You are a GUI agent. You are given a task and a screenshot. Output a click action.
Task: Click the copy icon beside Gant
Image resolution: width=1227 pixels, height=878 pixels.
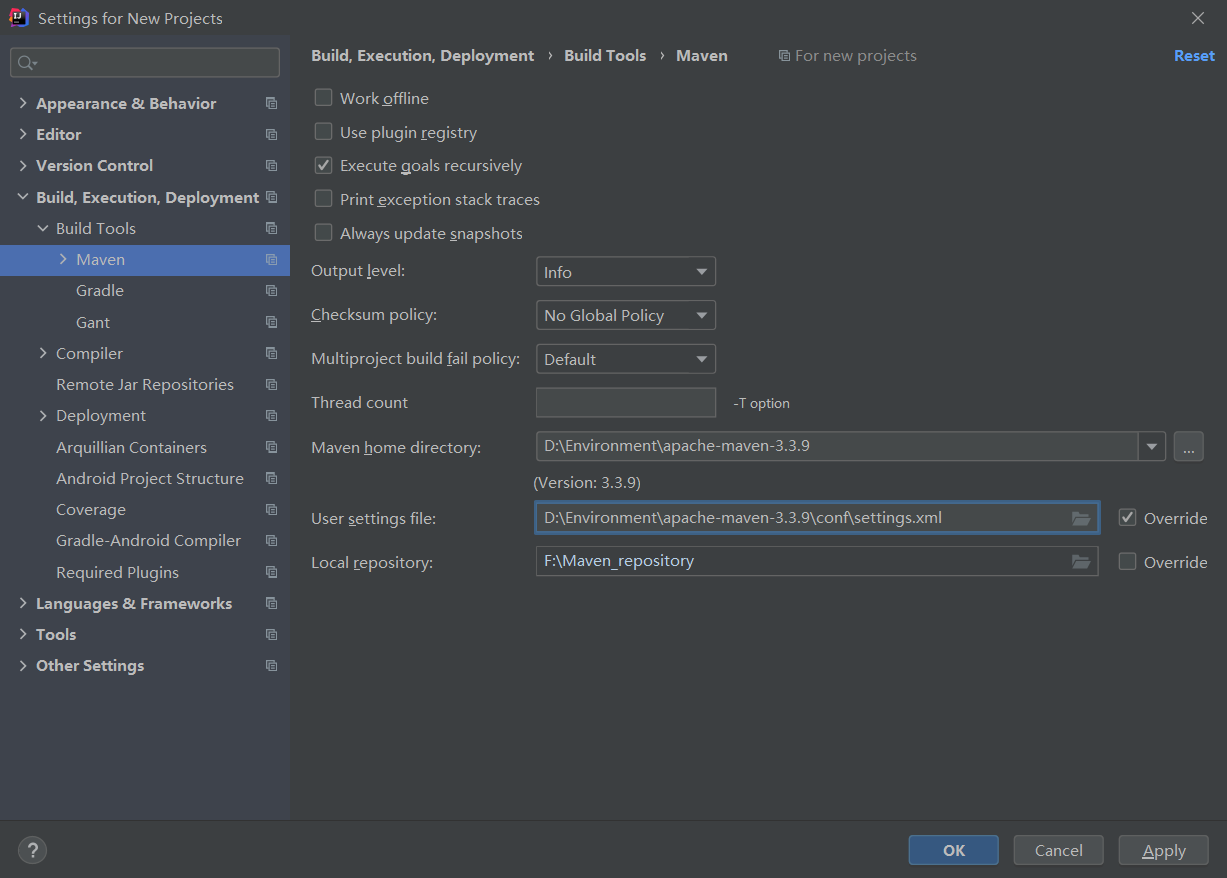point(271,322)
